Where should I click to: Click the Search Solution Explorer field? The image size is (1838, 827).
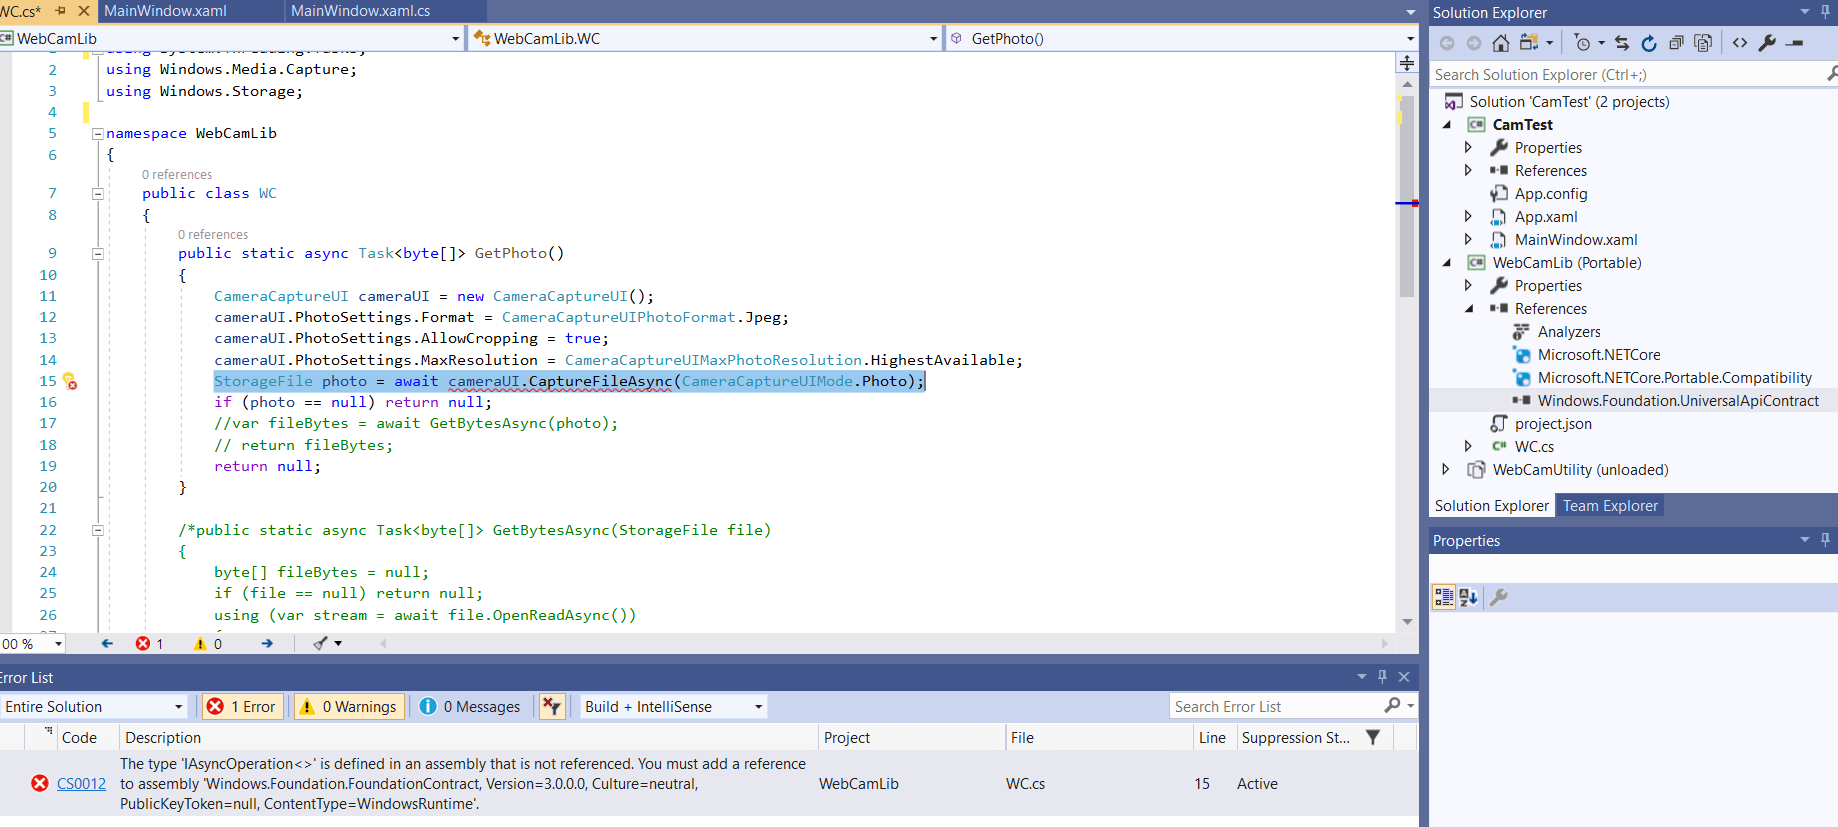coord(1626,74)
